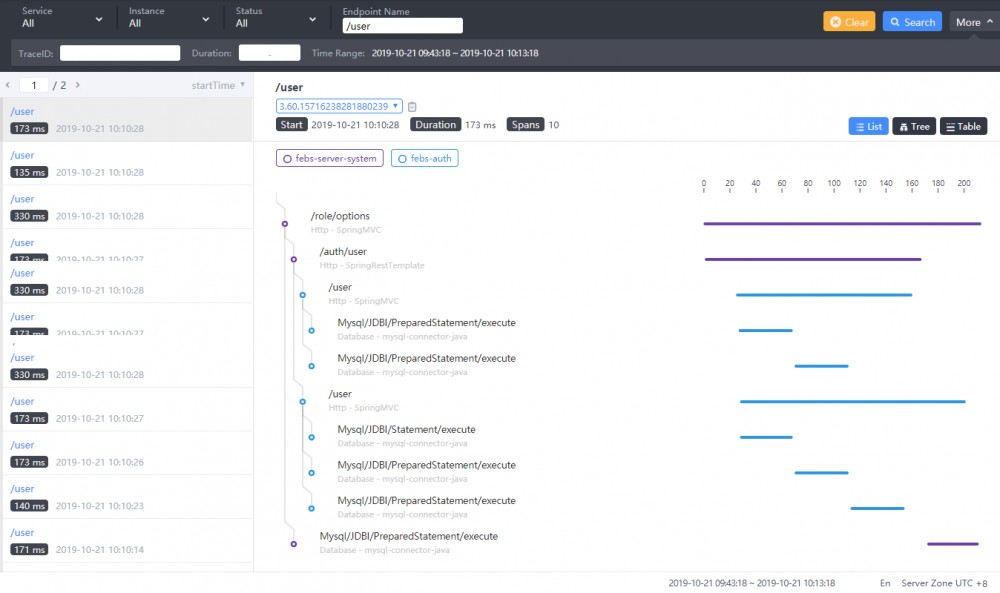Open the Instance dropdown
Screen dimensions: 1000x593
pyautogui.click(x=169, y=18)
